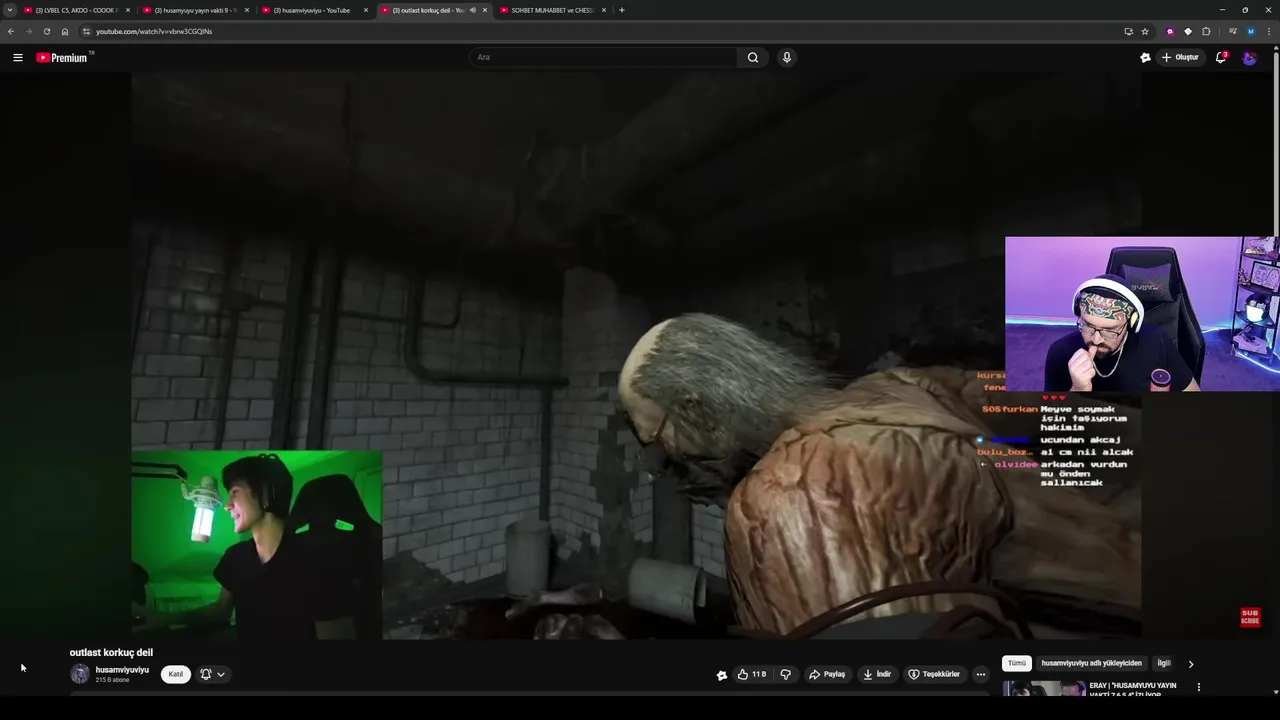Open the notifications bell in the header

click(x=1221, y=57)
